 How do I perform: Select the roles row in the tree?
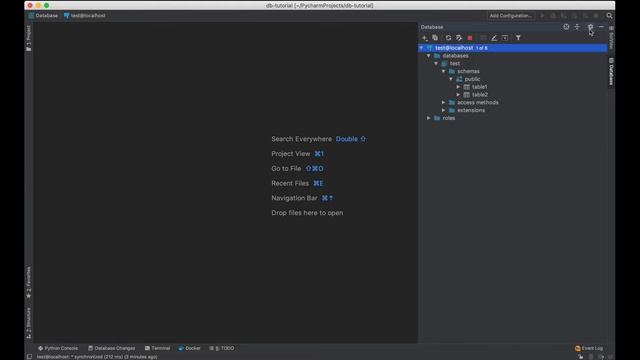(x=513, y=118)
